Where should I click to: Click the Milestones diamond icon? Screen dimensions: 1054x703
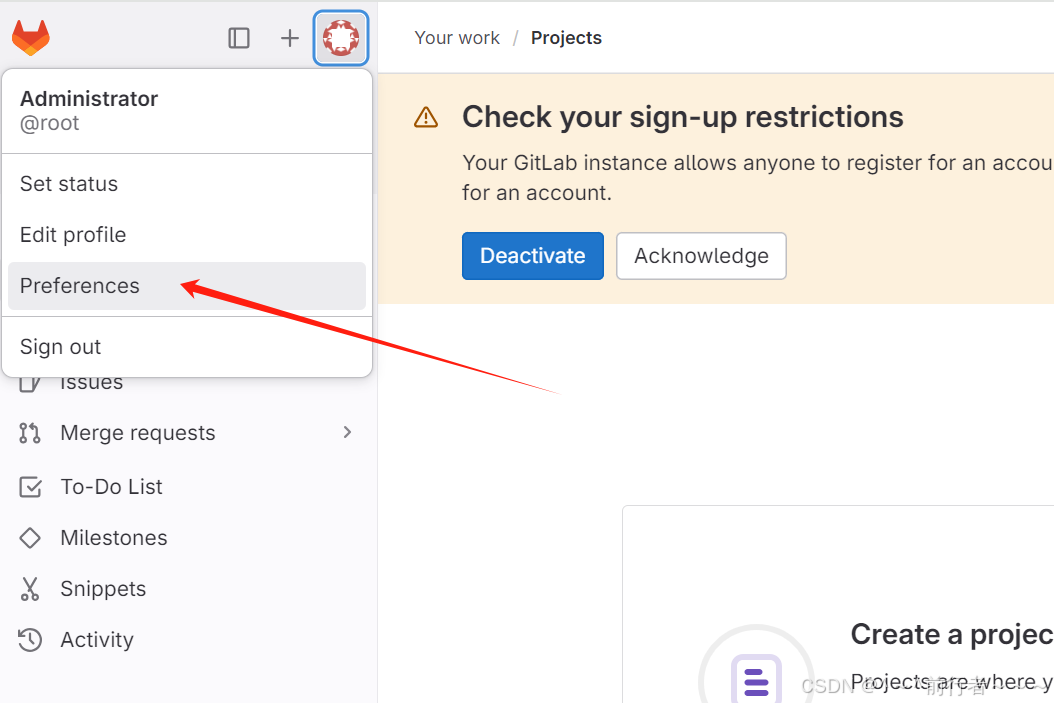pyautogui.click(x=30, y=538)
